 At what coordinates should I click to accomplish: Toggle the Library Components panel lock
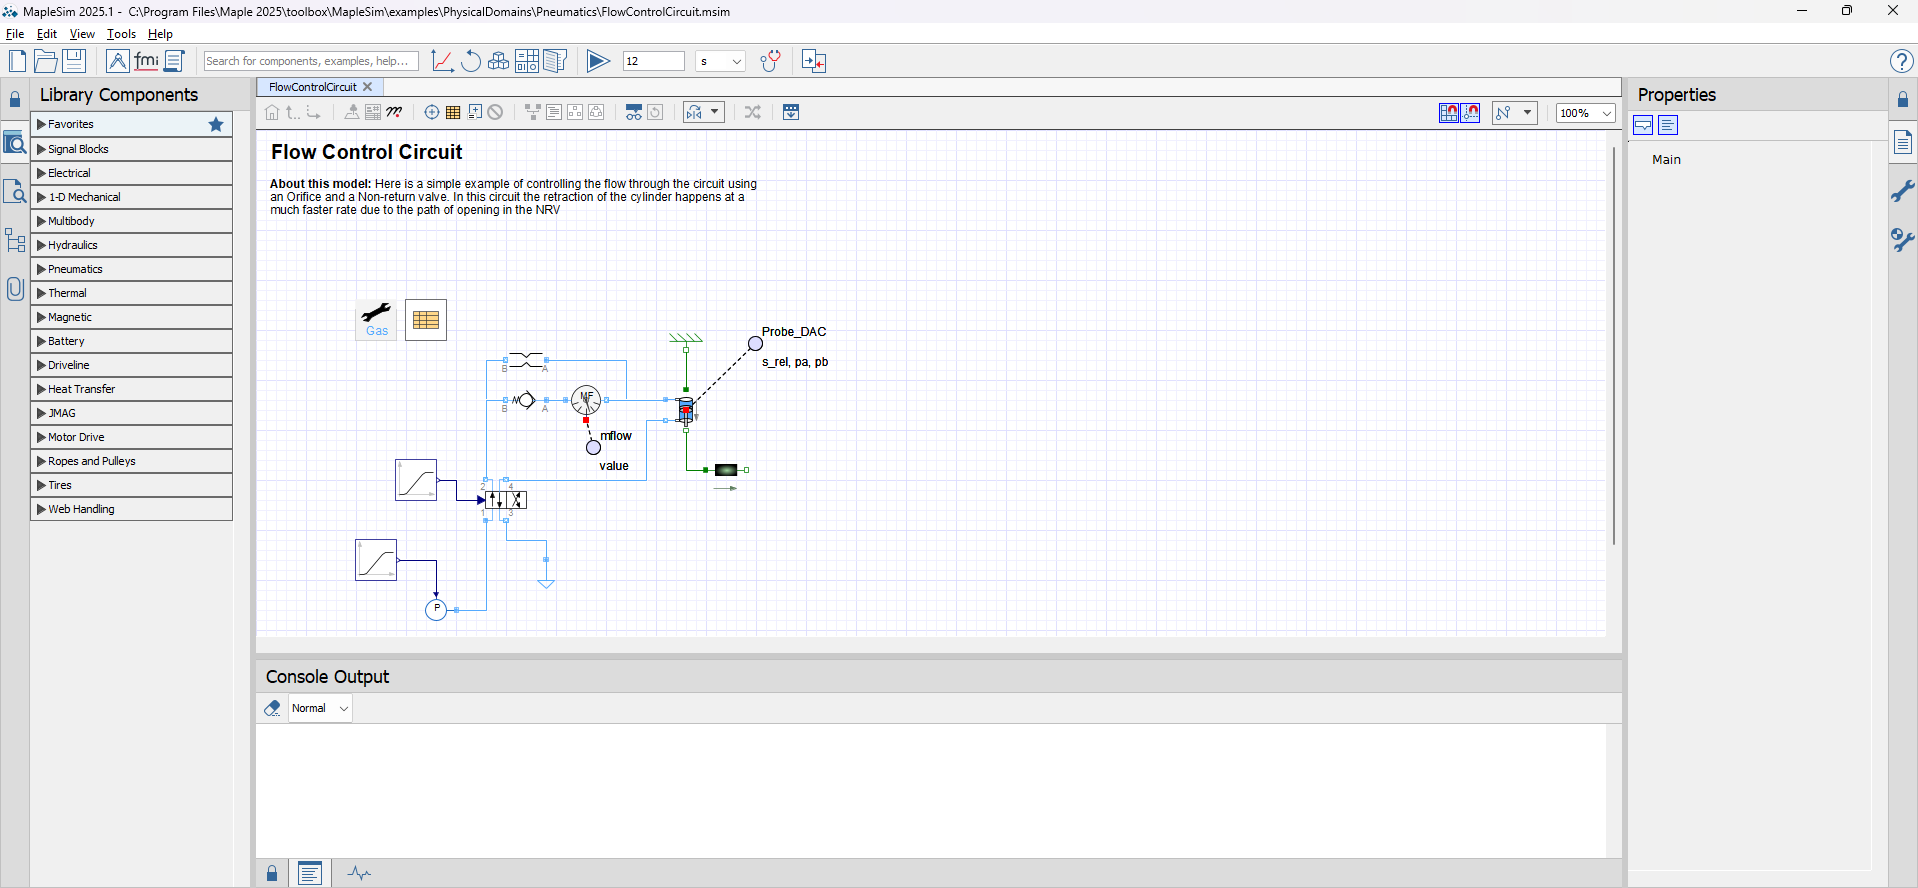15,99
